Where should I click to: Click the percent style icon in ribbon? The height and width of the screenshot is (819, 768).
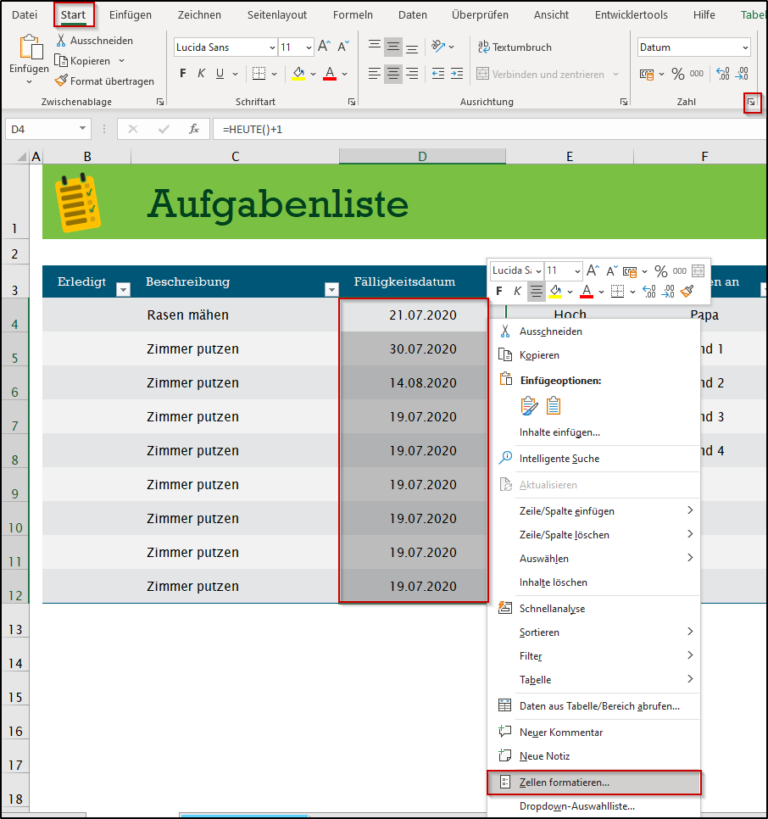click(x=678, y=73)
